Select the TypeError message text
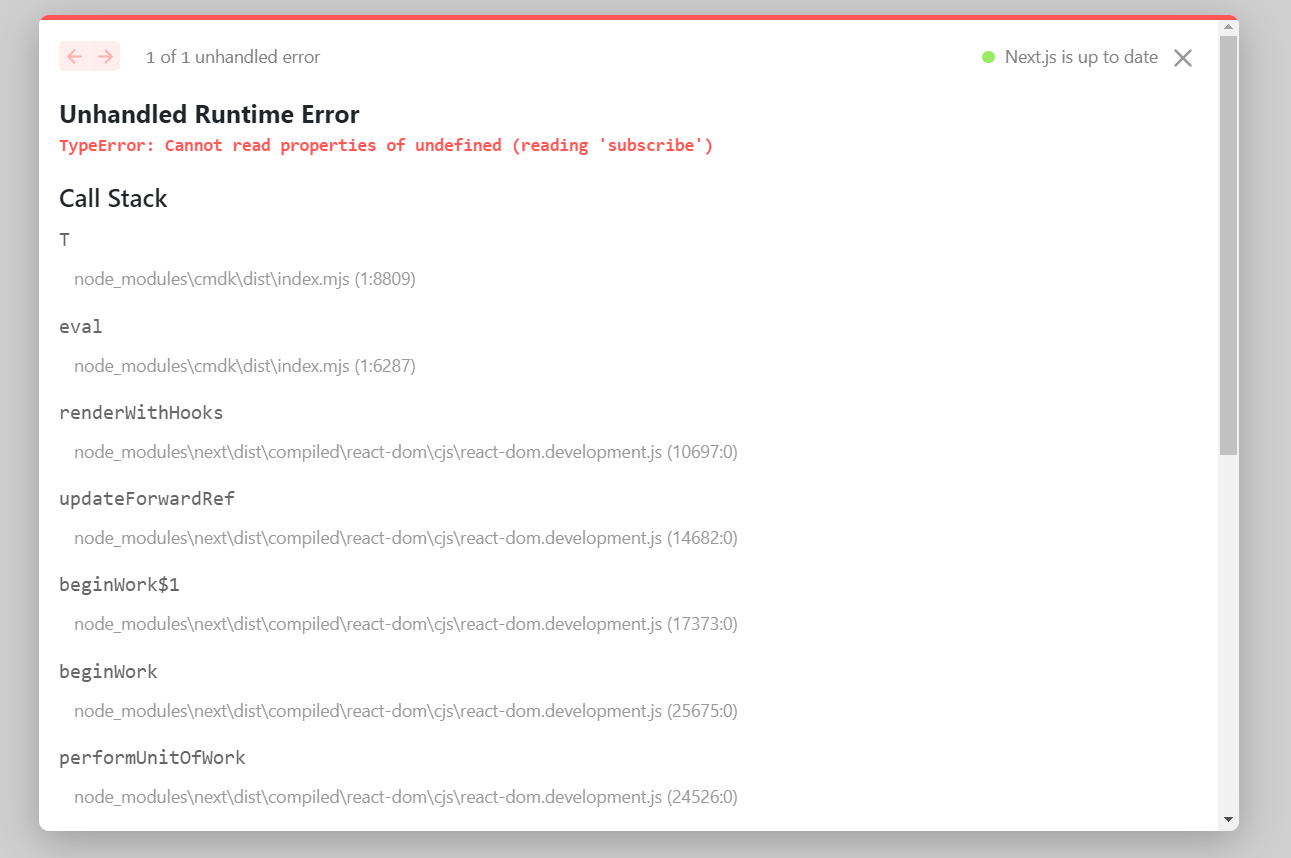This screenshot has width=1291, height=858. (x=386, y=145)
